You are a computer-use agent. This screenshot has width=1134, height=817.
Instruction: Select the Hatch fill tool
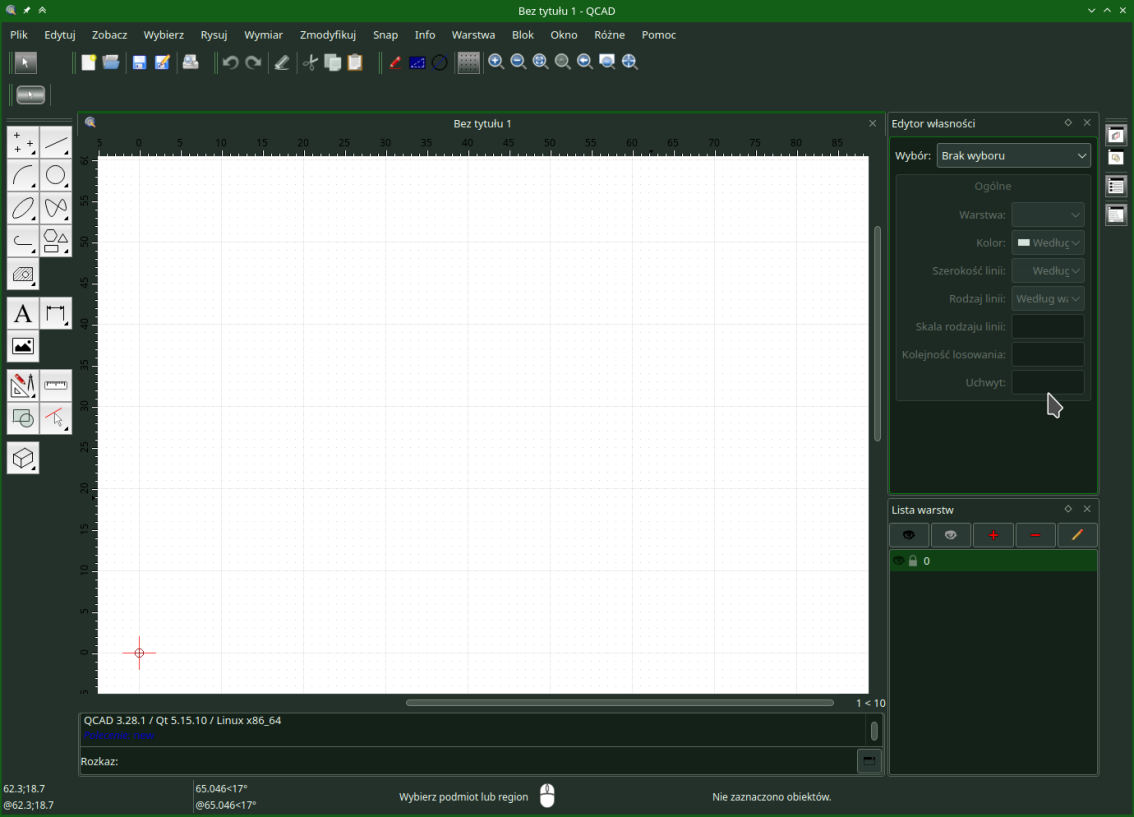(23, 275)
